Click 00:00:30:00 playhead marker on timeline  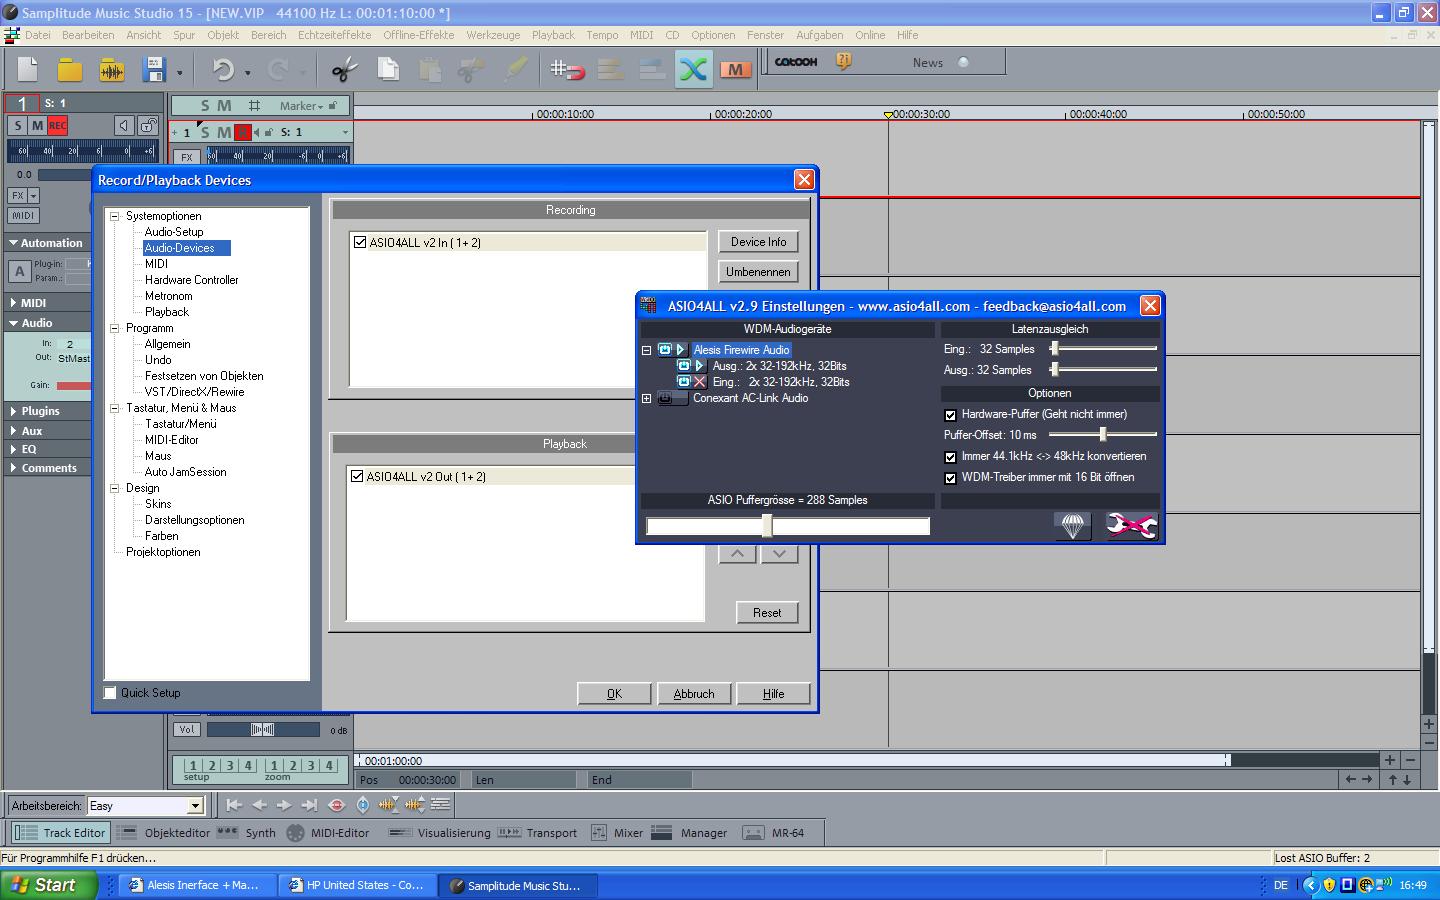[888, 115]
